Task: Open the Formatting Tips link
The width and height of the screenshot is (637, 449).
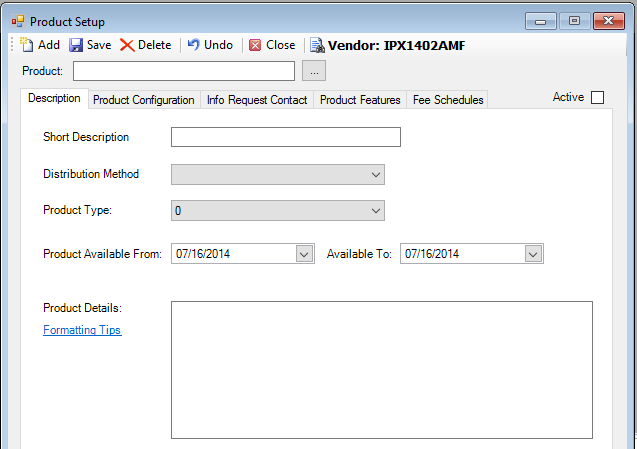Action: 82,330
